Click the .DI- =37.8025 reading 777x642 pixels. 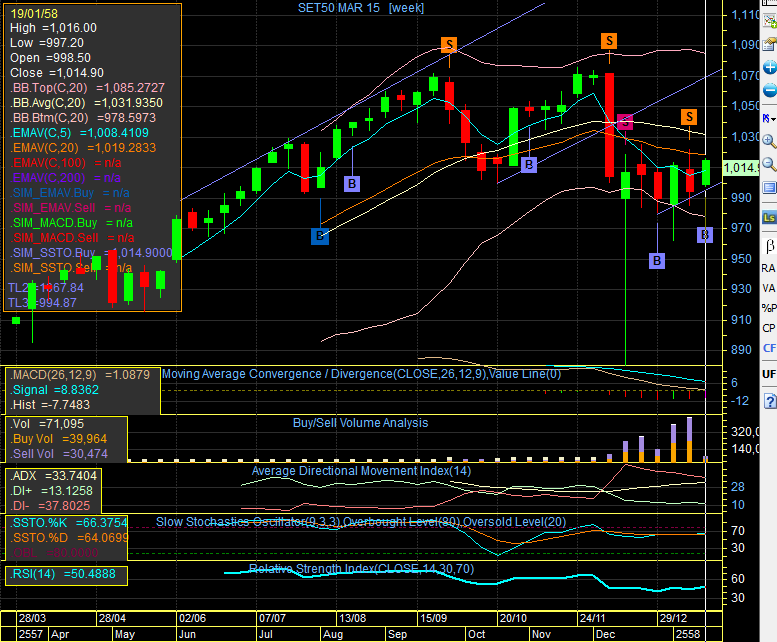50,506
